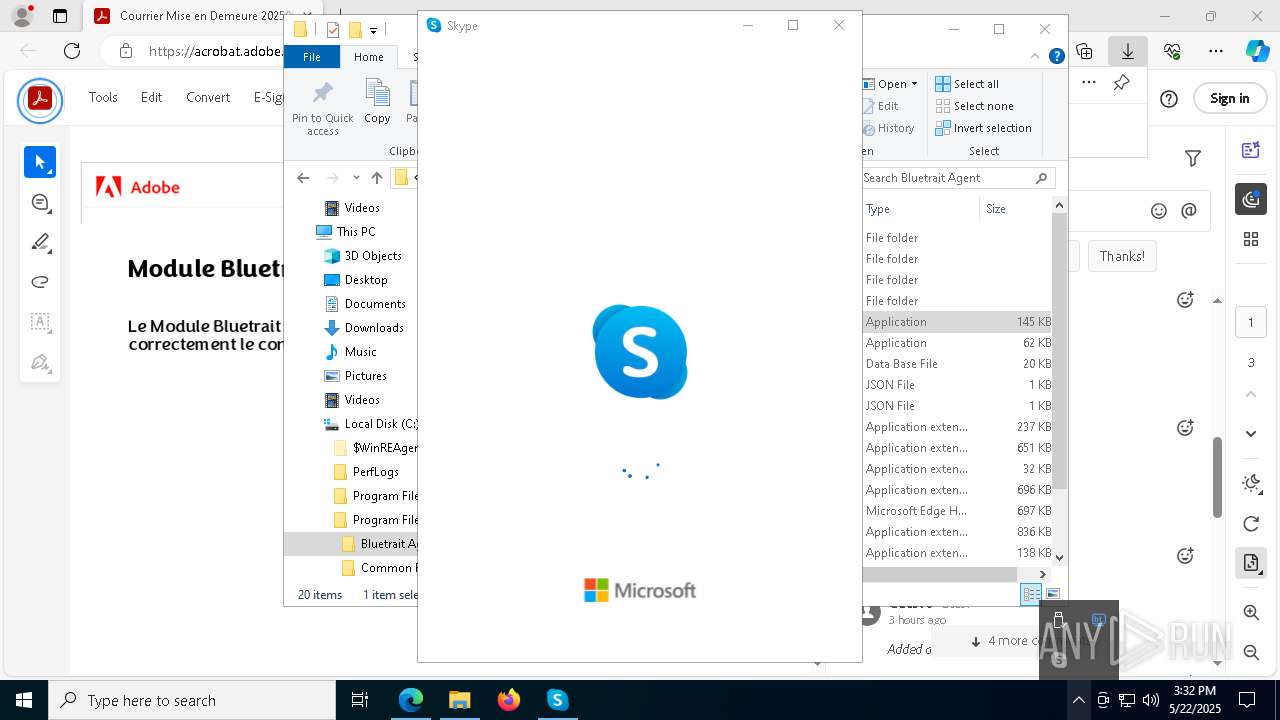Open recent locations dropdown in Explorer navigation
The image size is (1280, 720).
click(356, 178)
